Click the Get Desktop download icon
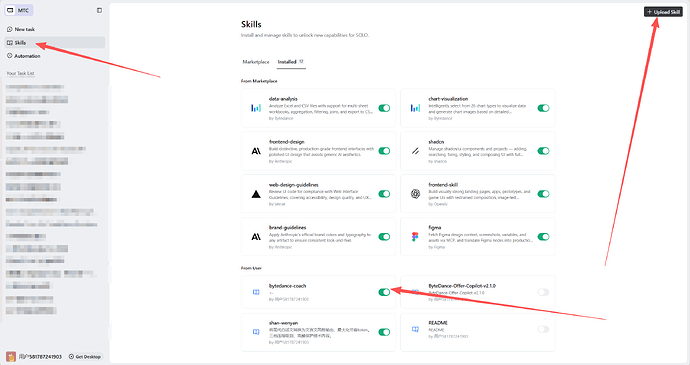 71,357
